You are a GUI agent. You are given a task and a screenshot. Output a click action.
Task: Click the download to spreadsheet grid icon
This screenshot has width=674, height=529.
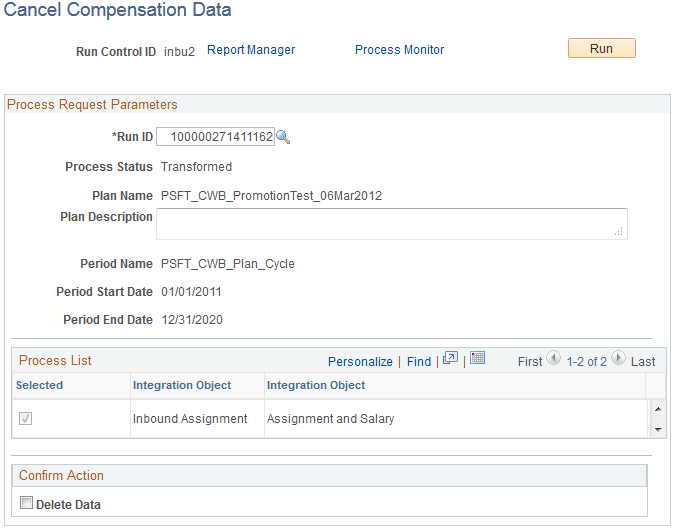coord(477,358)
